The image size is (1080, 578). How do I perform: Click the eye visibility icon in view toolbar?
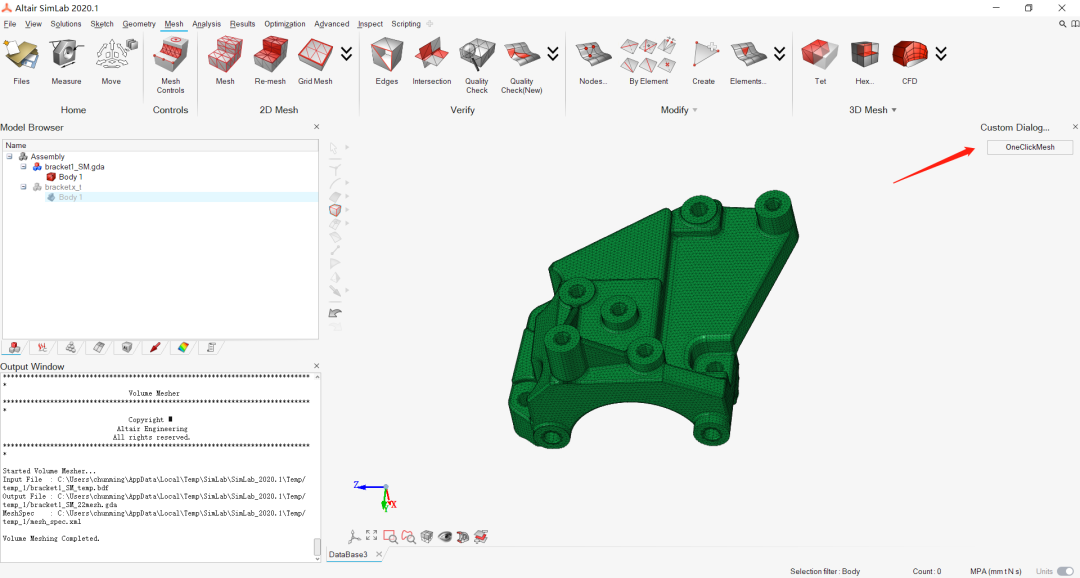[444, 536]
